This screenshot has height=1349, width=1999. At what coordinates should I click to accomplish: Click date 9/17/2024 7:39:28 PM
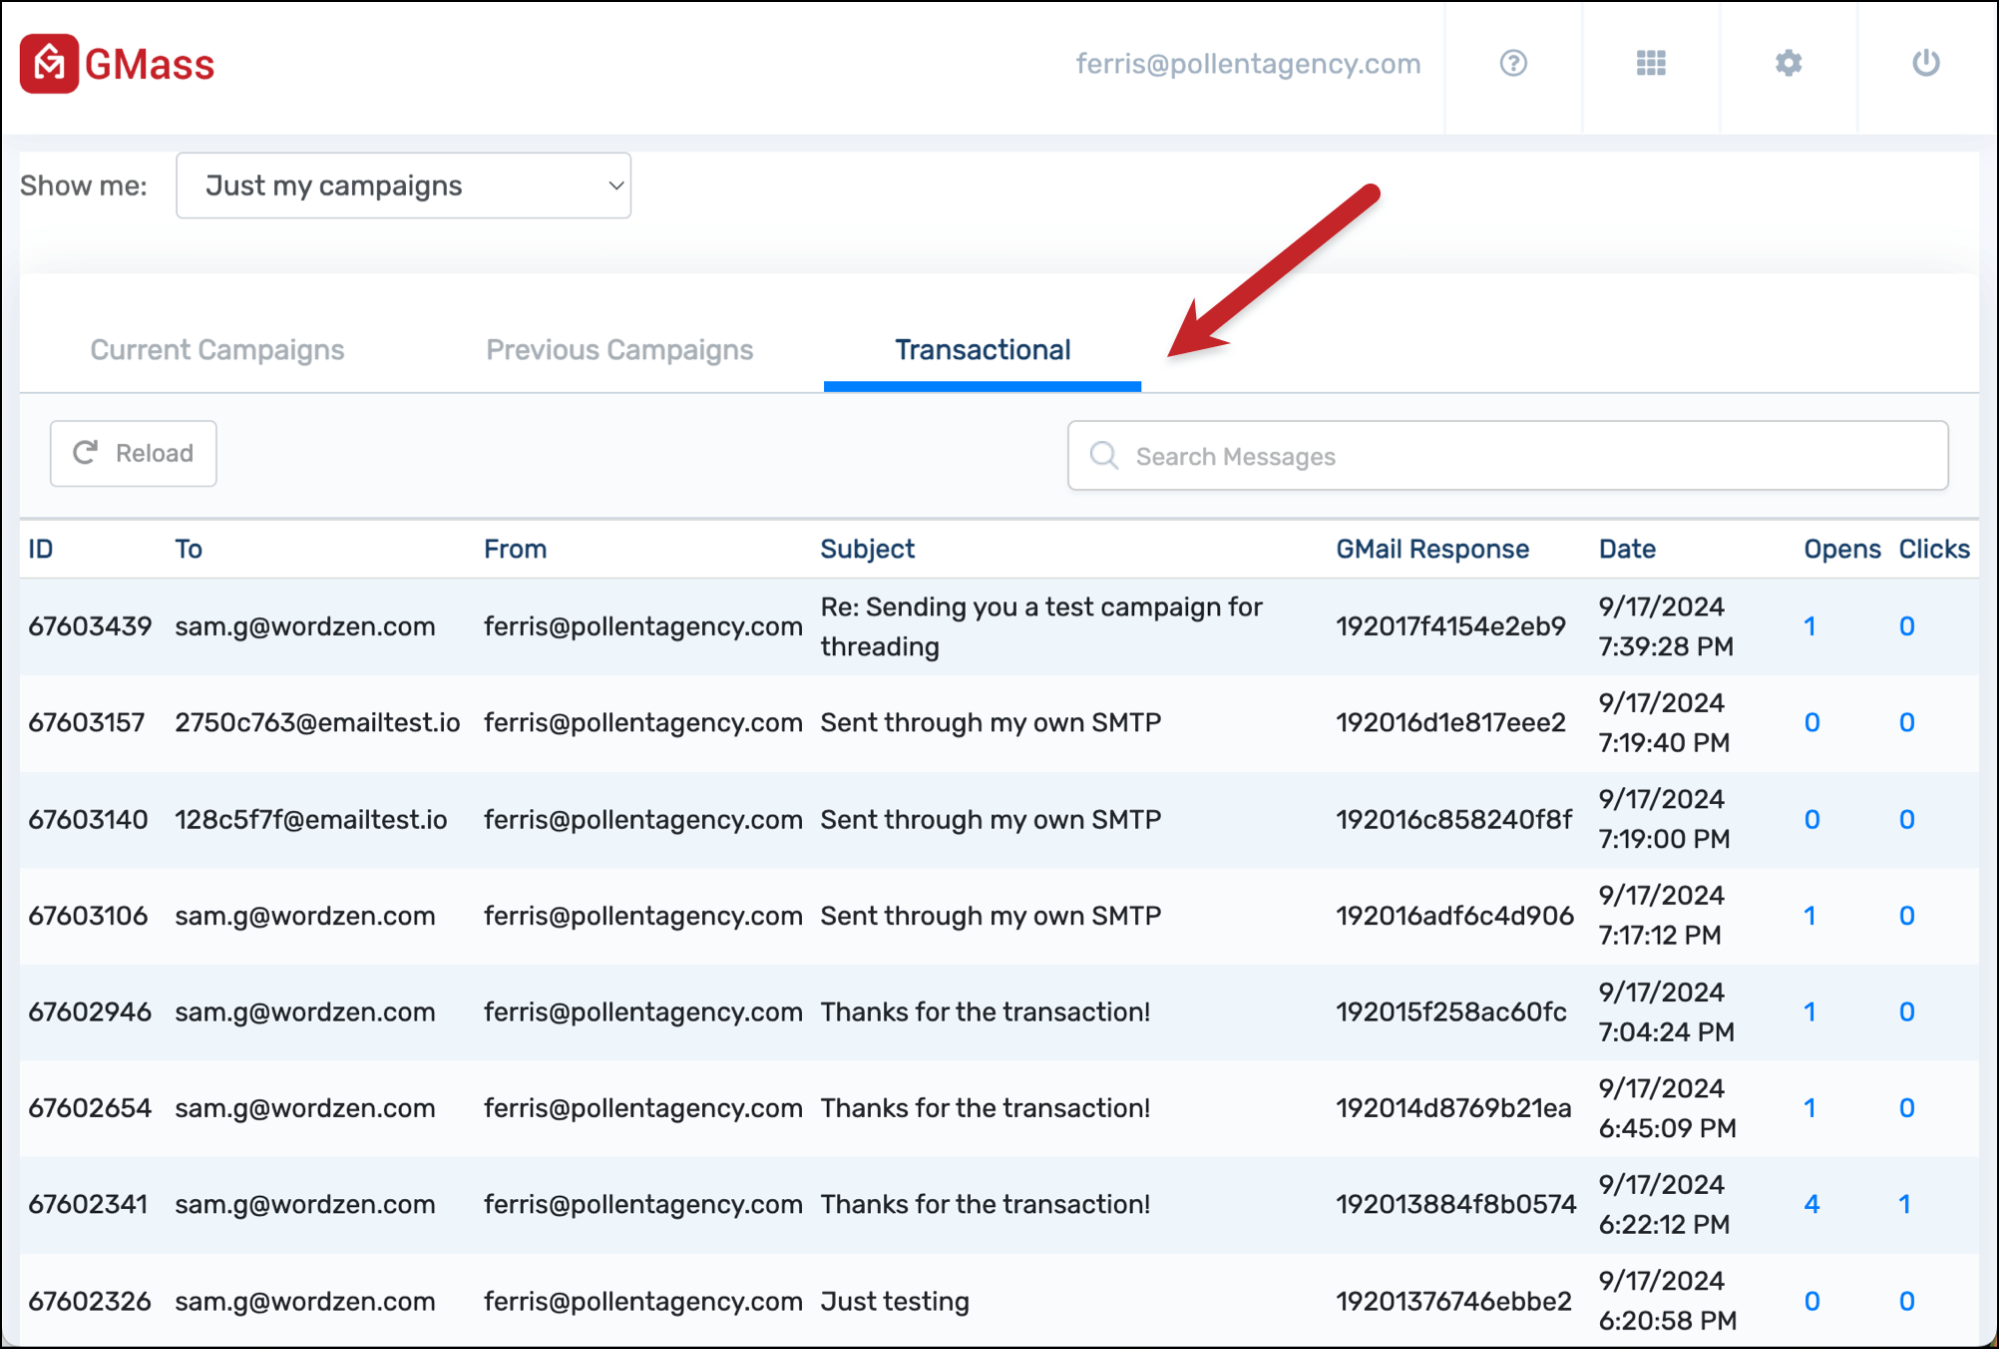(1666, 626)
